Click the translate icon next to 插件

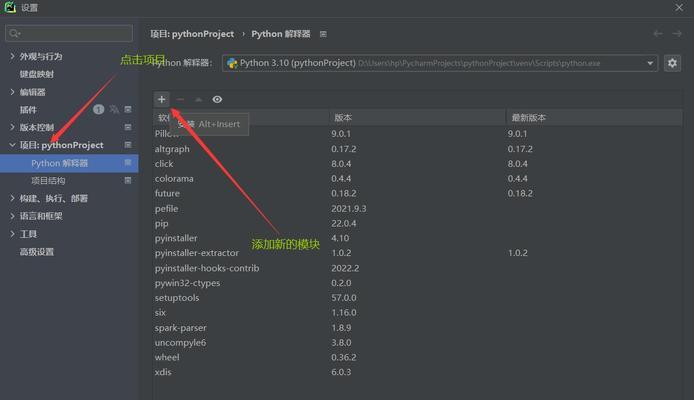(114, 109)
